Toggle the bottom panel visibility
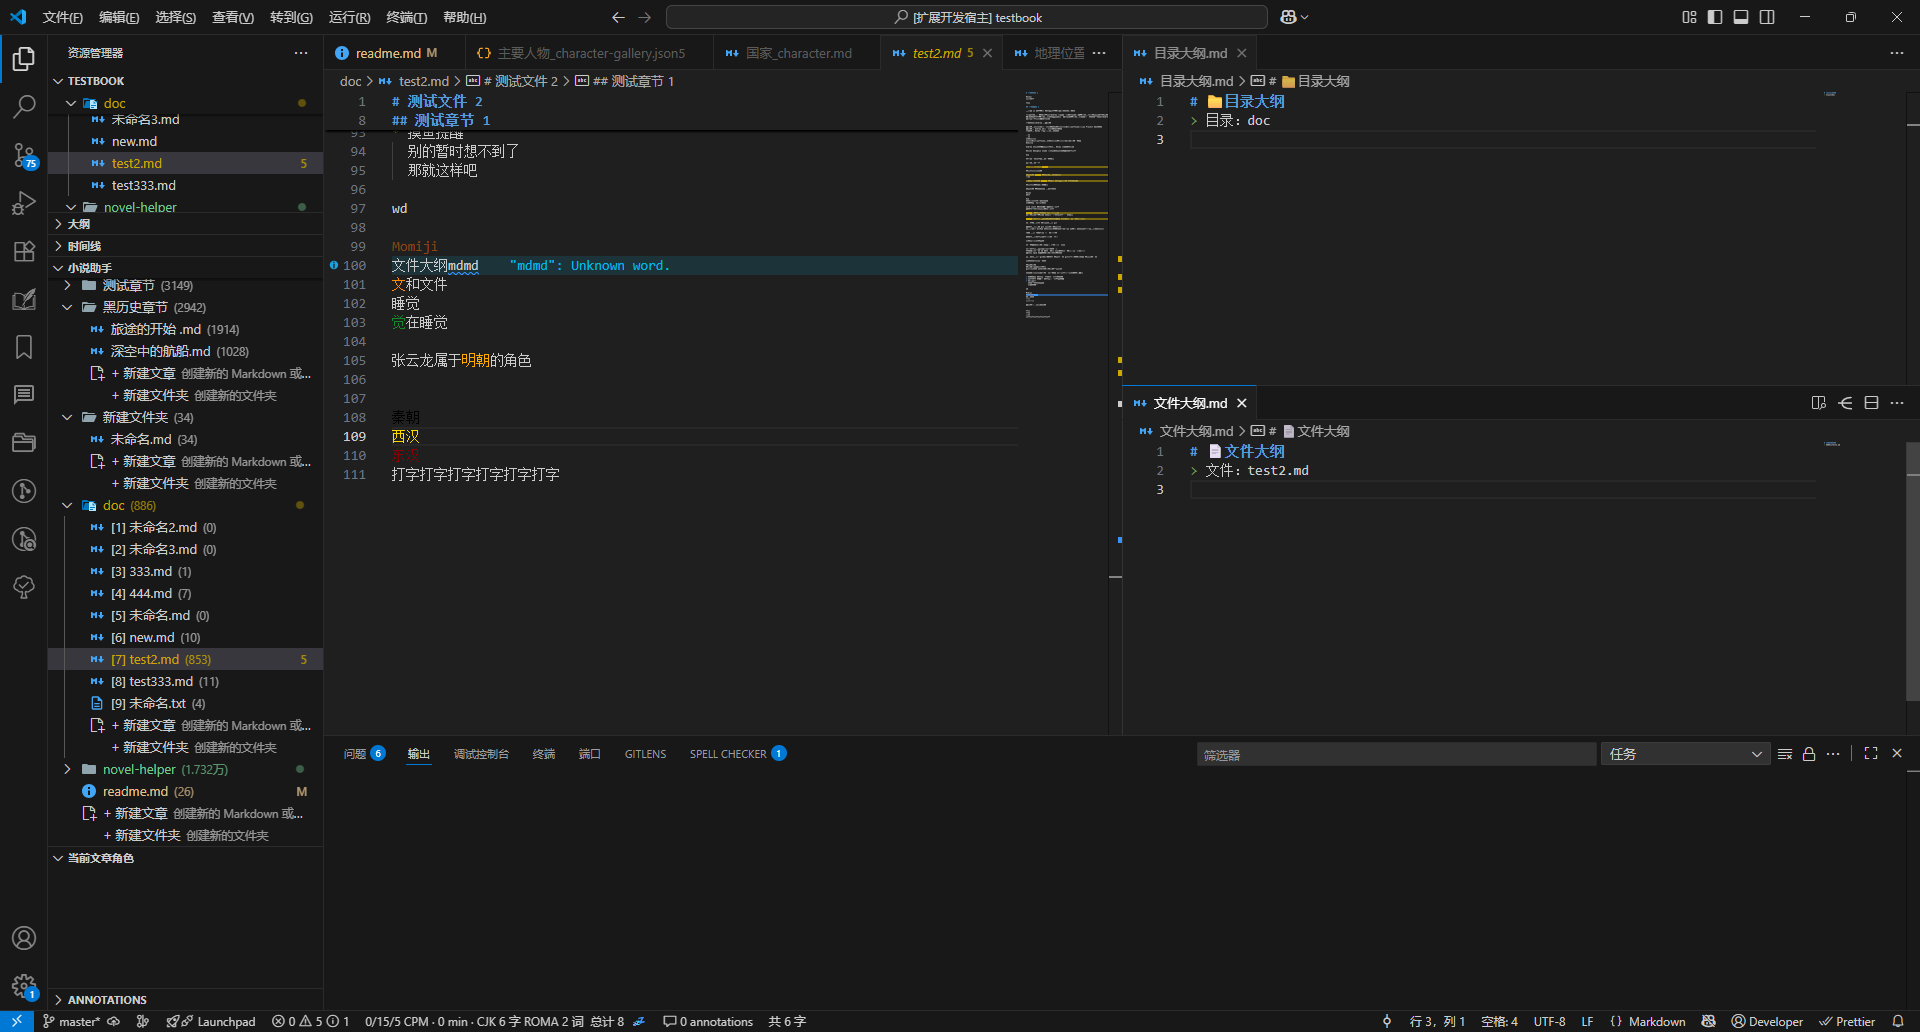The image size is (1920, 1032). [x=1741, y=17]
